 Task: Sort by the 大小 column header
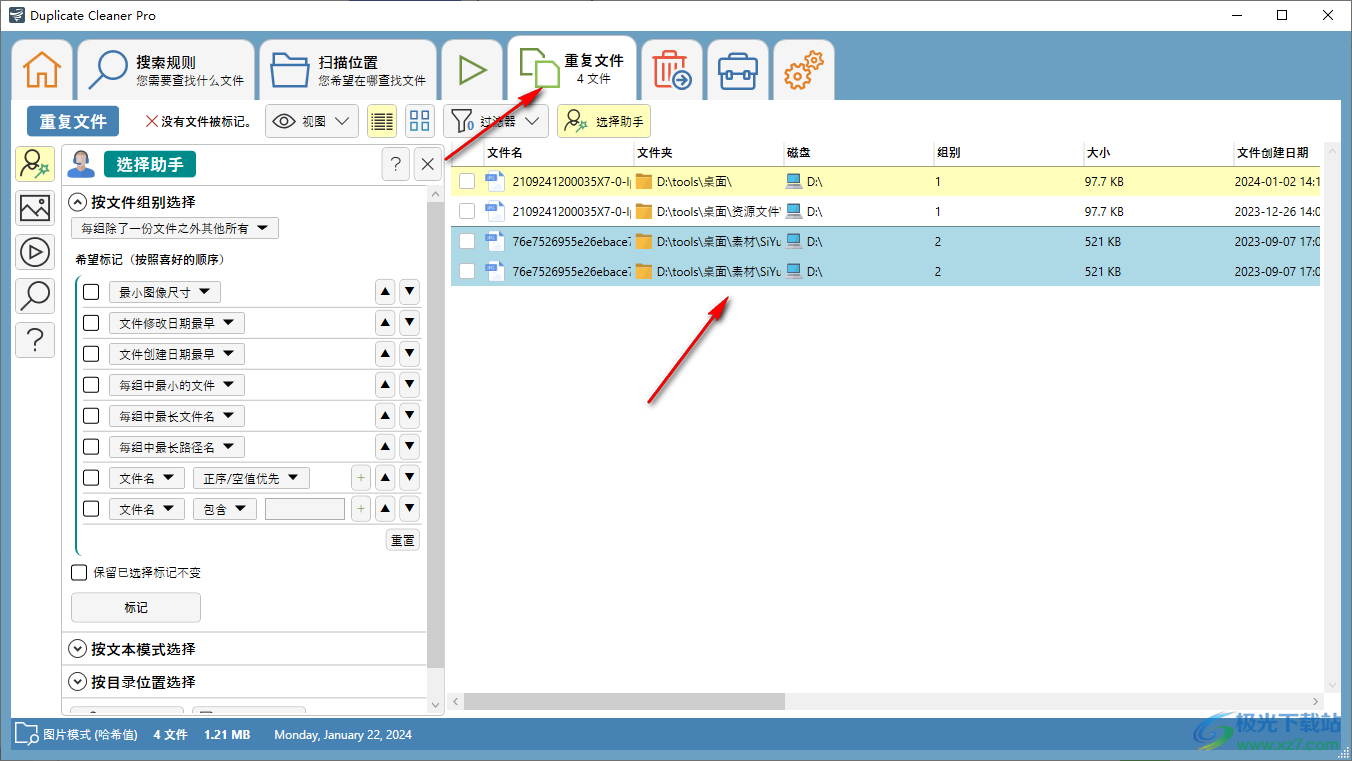1158,153
